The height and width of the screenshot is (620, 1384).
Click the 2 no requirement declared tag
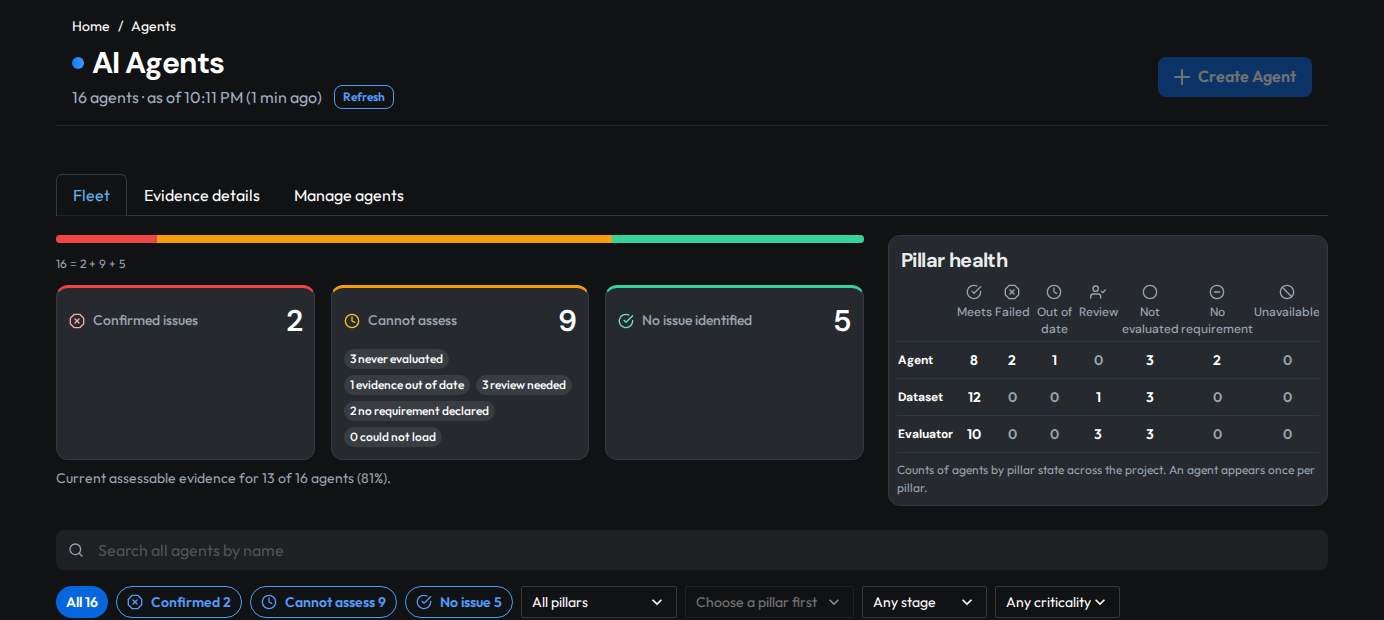pos(419,411)
